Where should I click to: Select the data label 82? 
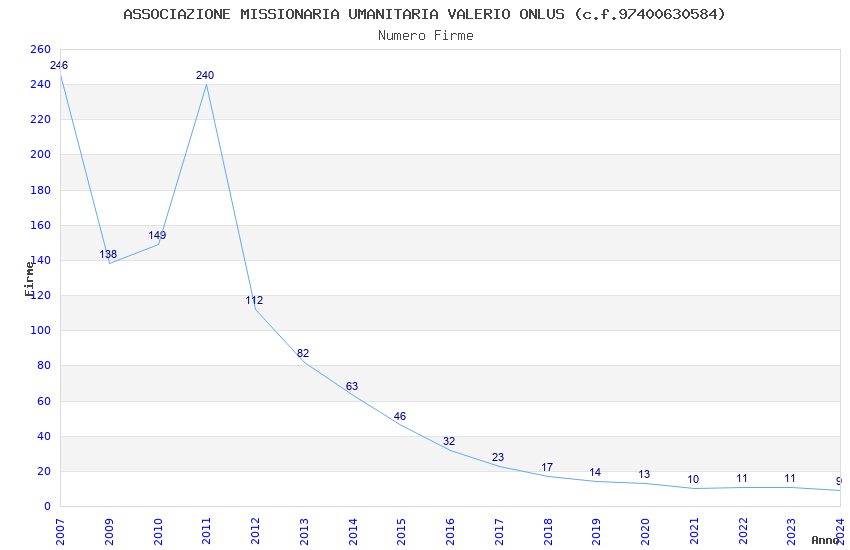tap(303, 353)
